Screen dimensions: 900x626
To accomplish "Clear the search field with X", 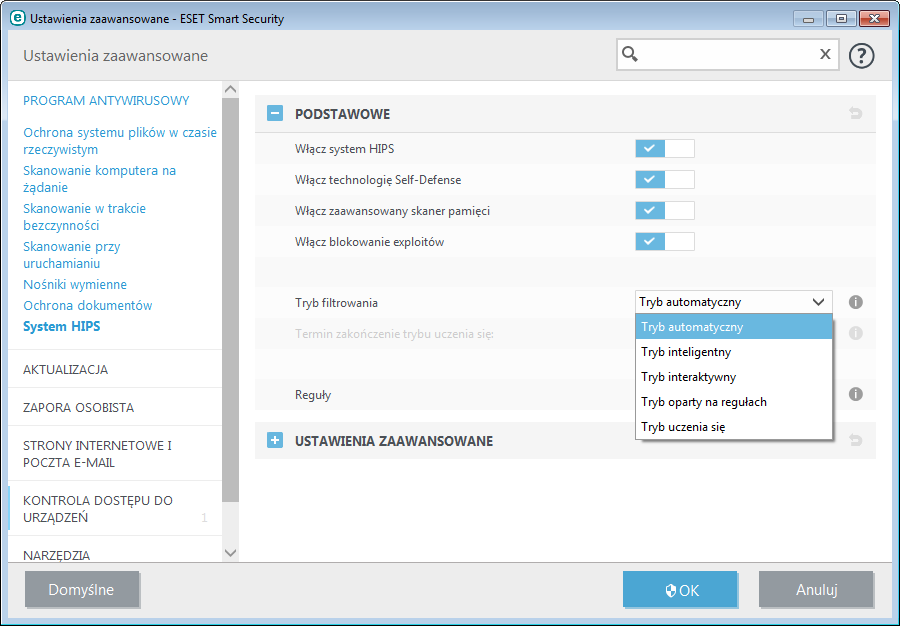I will pos(825,54).
